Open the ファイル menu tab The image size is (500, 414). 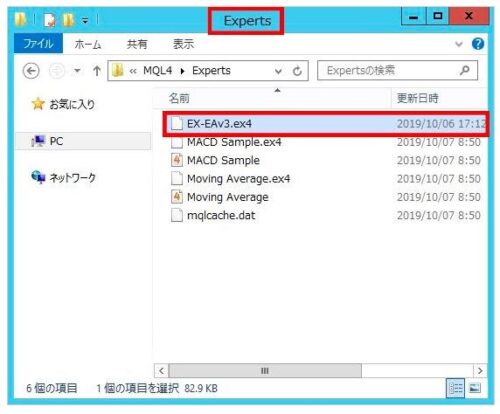(x=38, y=44)
